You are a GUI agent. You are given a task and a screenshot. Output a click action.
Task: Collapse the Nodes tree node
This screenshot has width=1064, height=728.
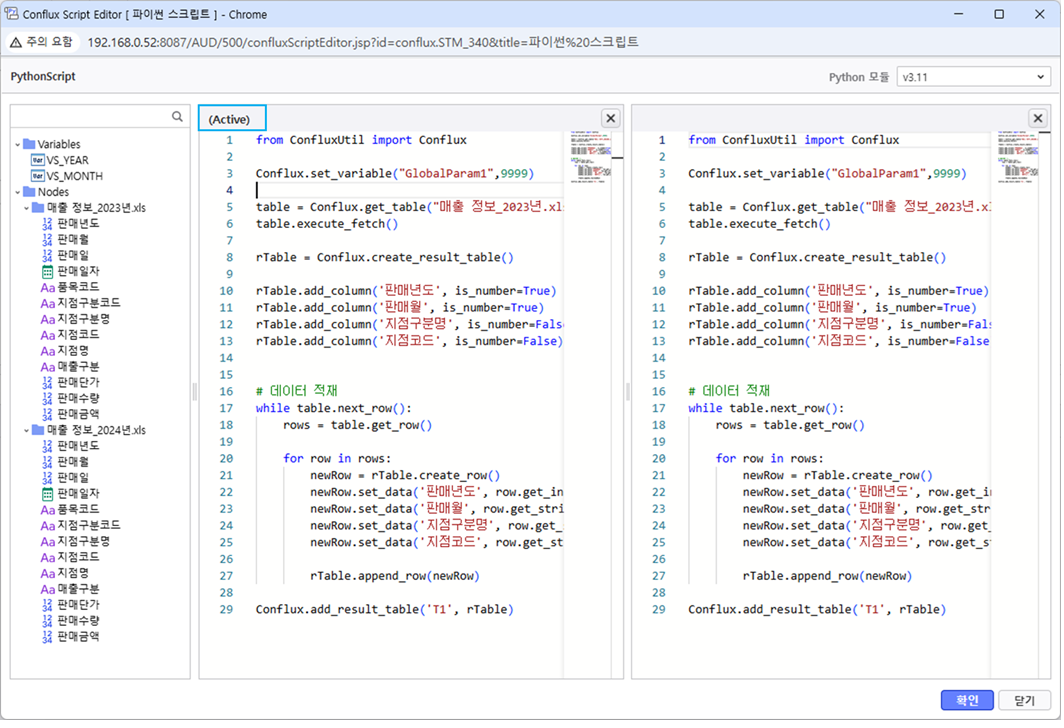pos(18,192)
